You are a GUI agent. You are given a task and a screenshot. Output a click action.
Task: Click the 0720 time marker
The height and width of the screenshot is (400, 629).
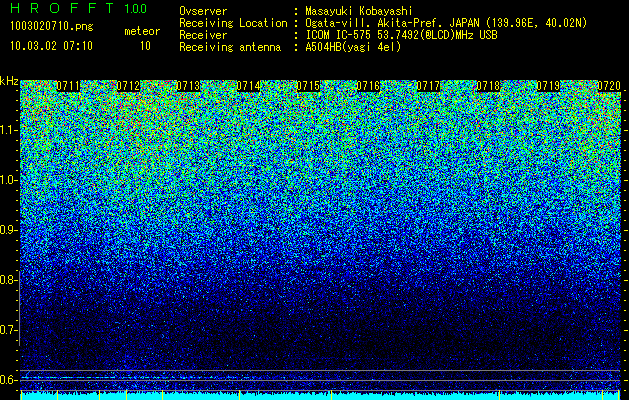click(x=609, y=86)
